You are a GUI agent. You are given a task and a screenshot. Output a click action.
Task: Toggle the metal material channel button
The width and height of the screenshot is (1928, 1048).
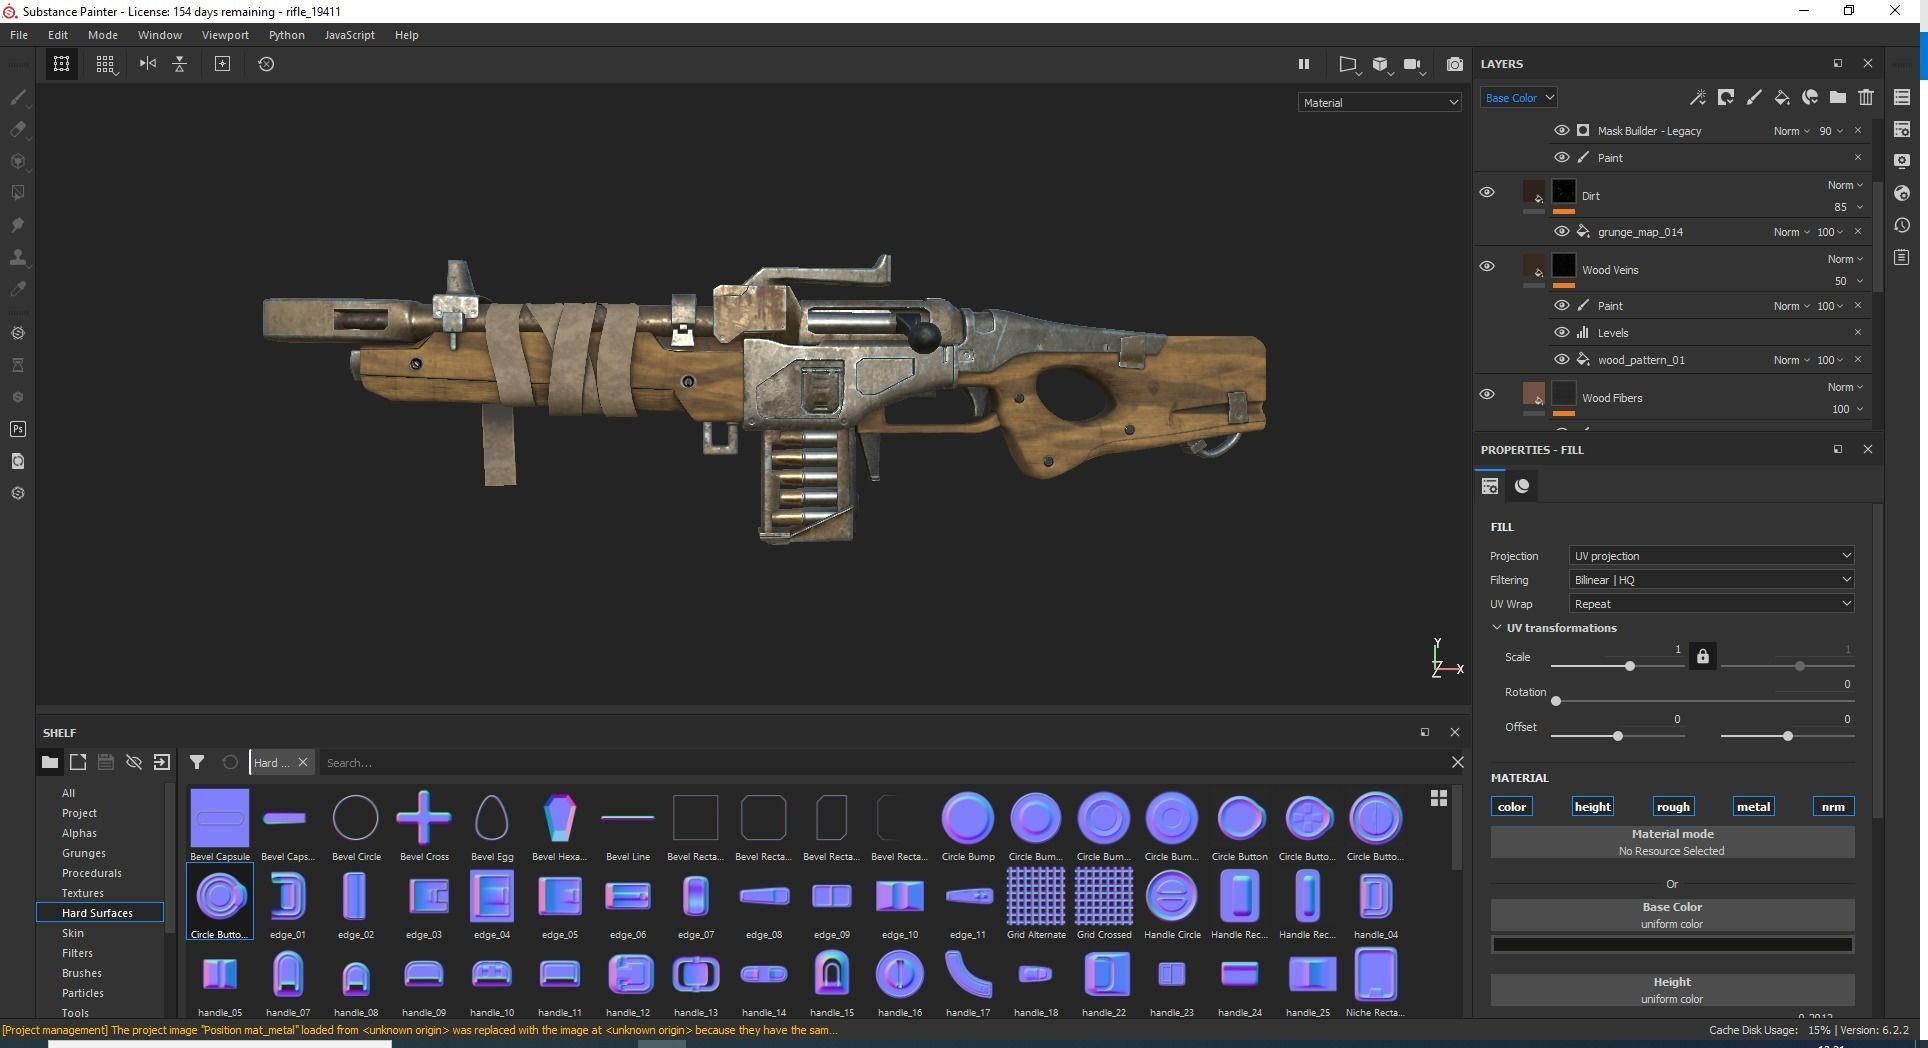(x=1752, y=807)
